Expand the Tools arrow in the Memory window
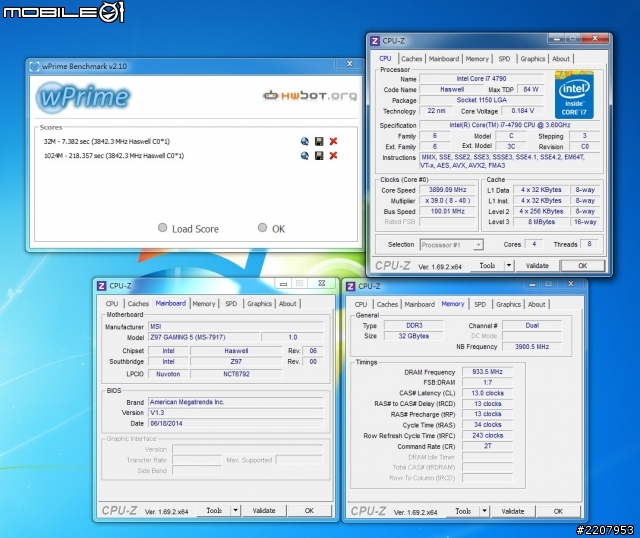Viewport: 640px width, 538px height. coord(484,511)
